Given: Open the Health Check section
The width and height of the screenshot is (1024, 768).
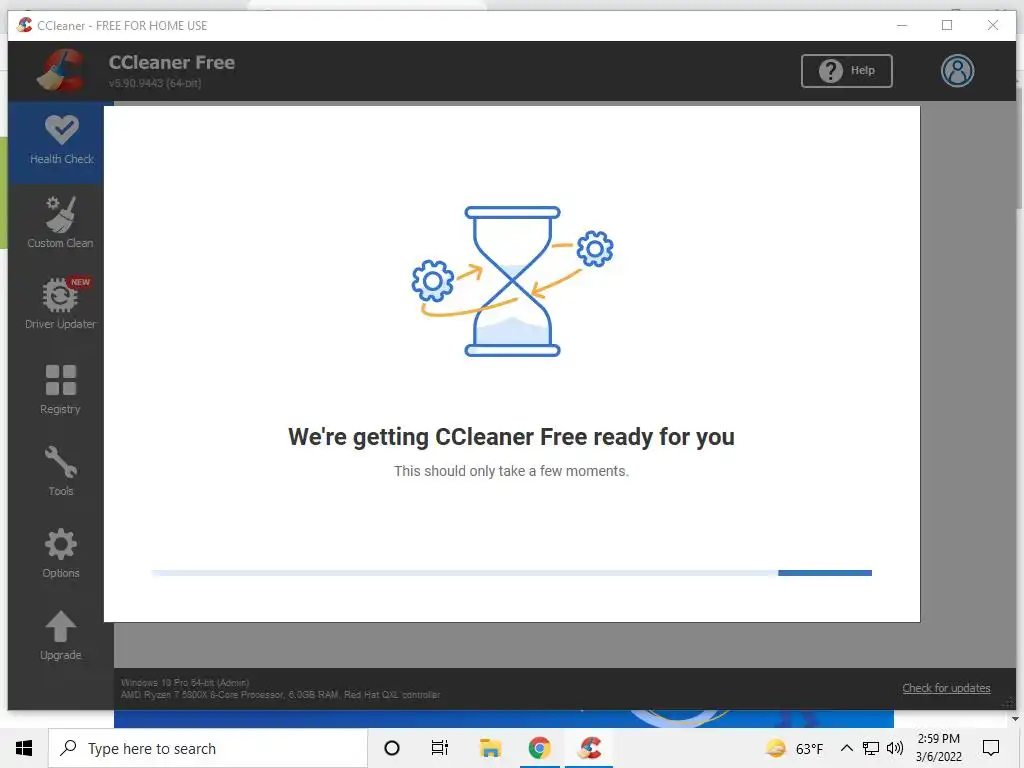Looking at the screenshot, I should pos(61,140).
